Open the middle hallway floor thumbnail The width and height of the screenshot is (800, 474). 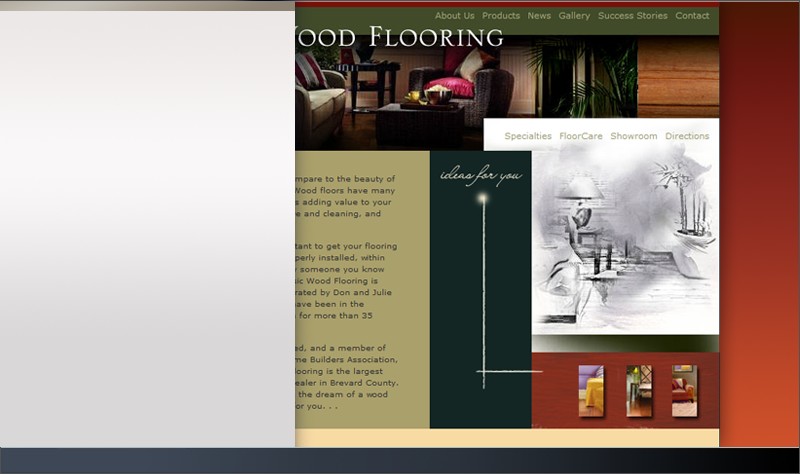(639, 390)
